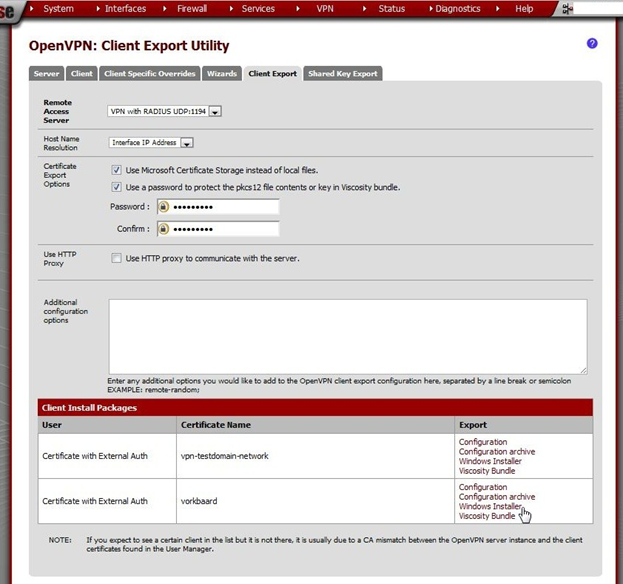Image resolution: width=623 pixels, height=584 pixels.
Task: Click the lock icon in Password field
Action: point(163,207)
